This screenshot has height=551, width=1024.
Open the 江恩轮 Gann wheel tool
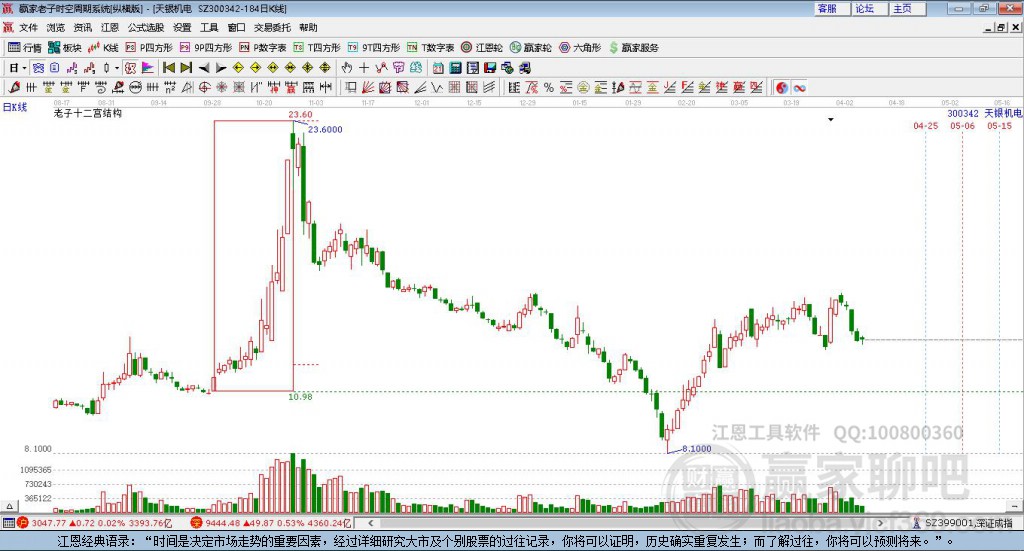tap(482, 48)
